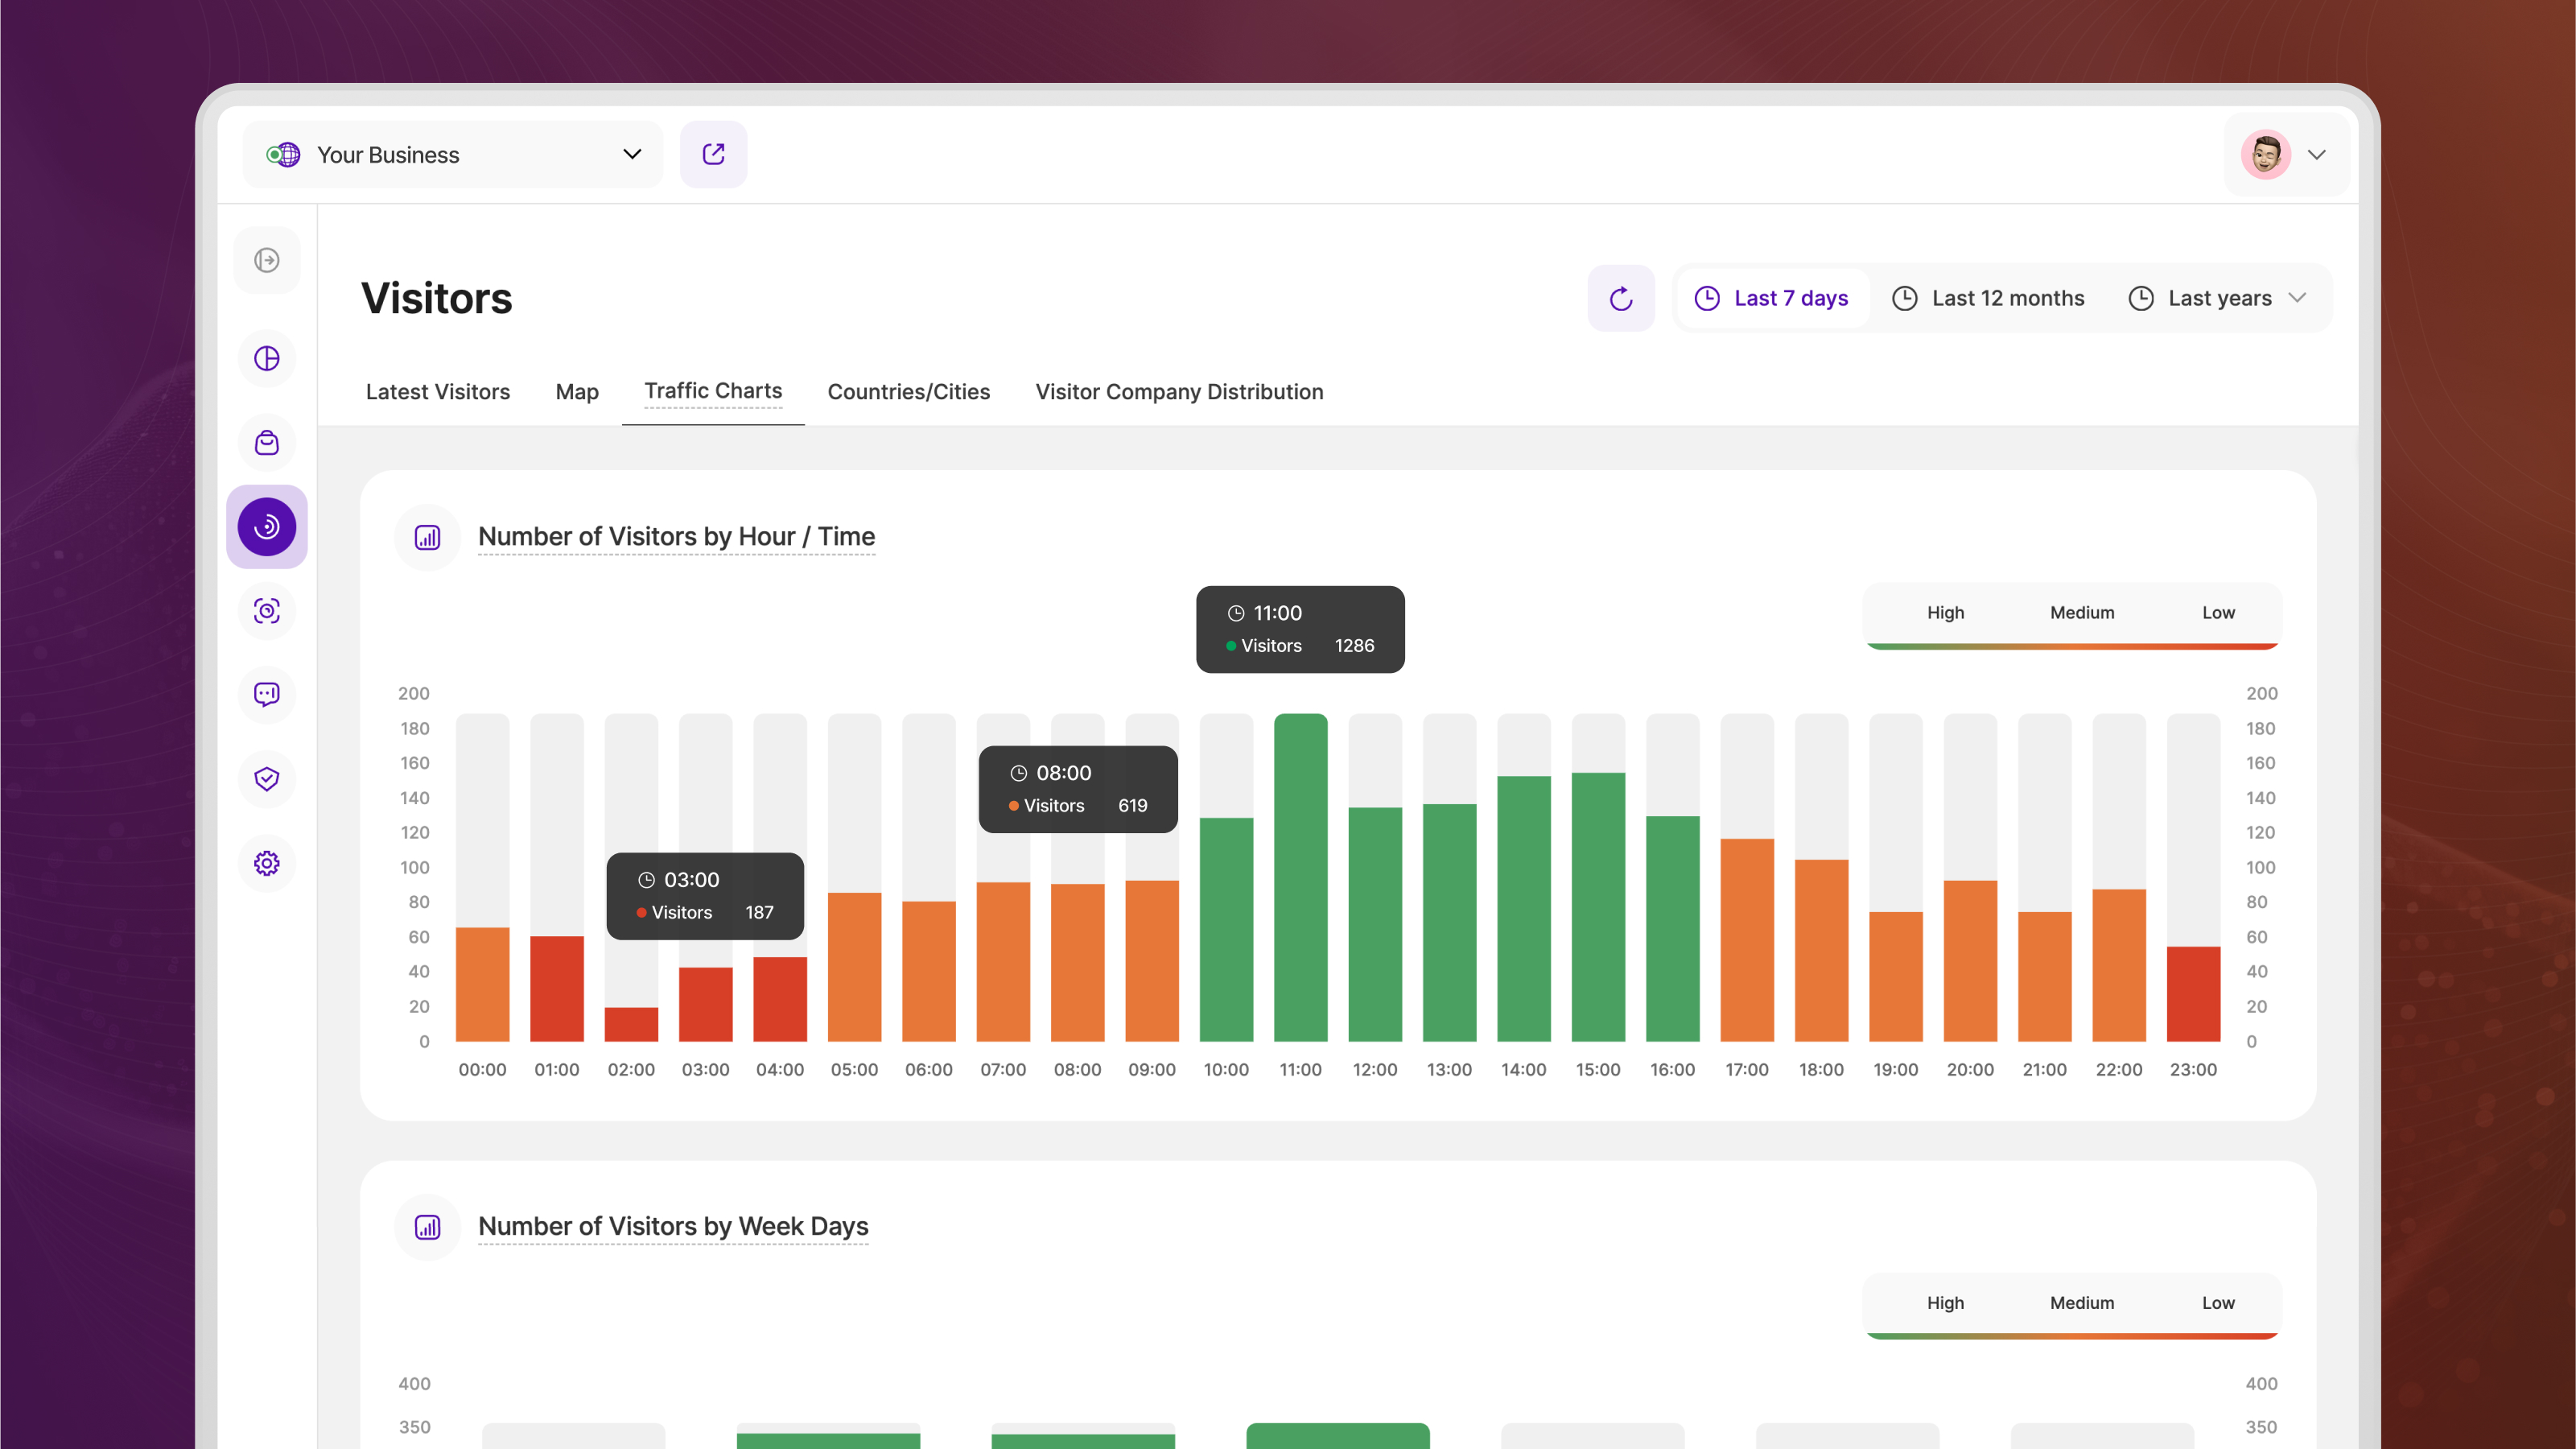Click Low in the hourly chart legend

coord(2218,612)
